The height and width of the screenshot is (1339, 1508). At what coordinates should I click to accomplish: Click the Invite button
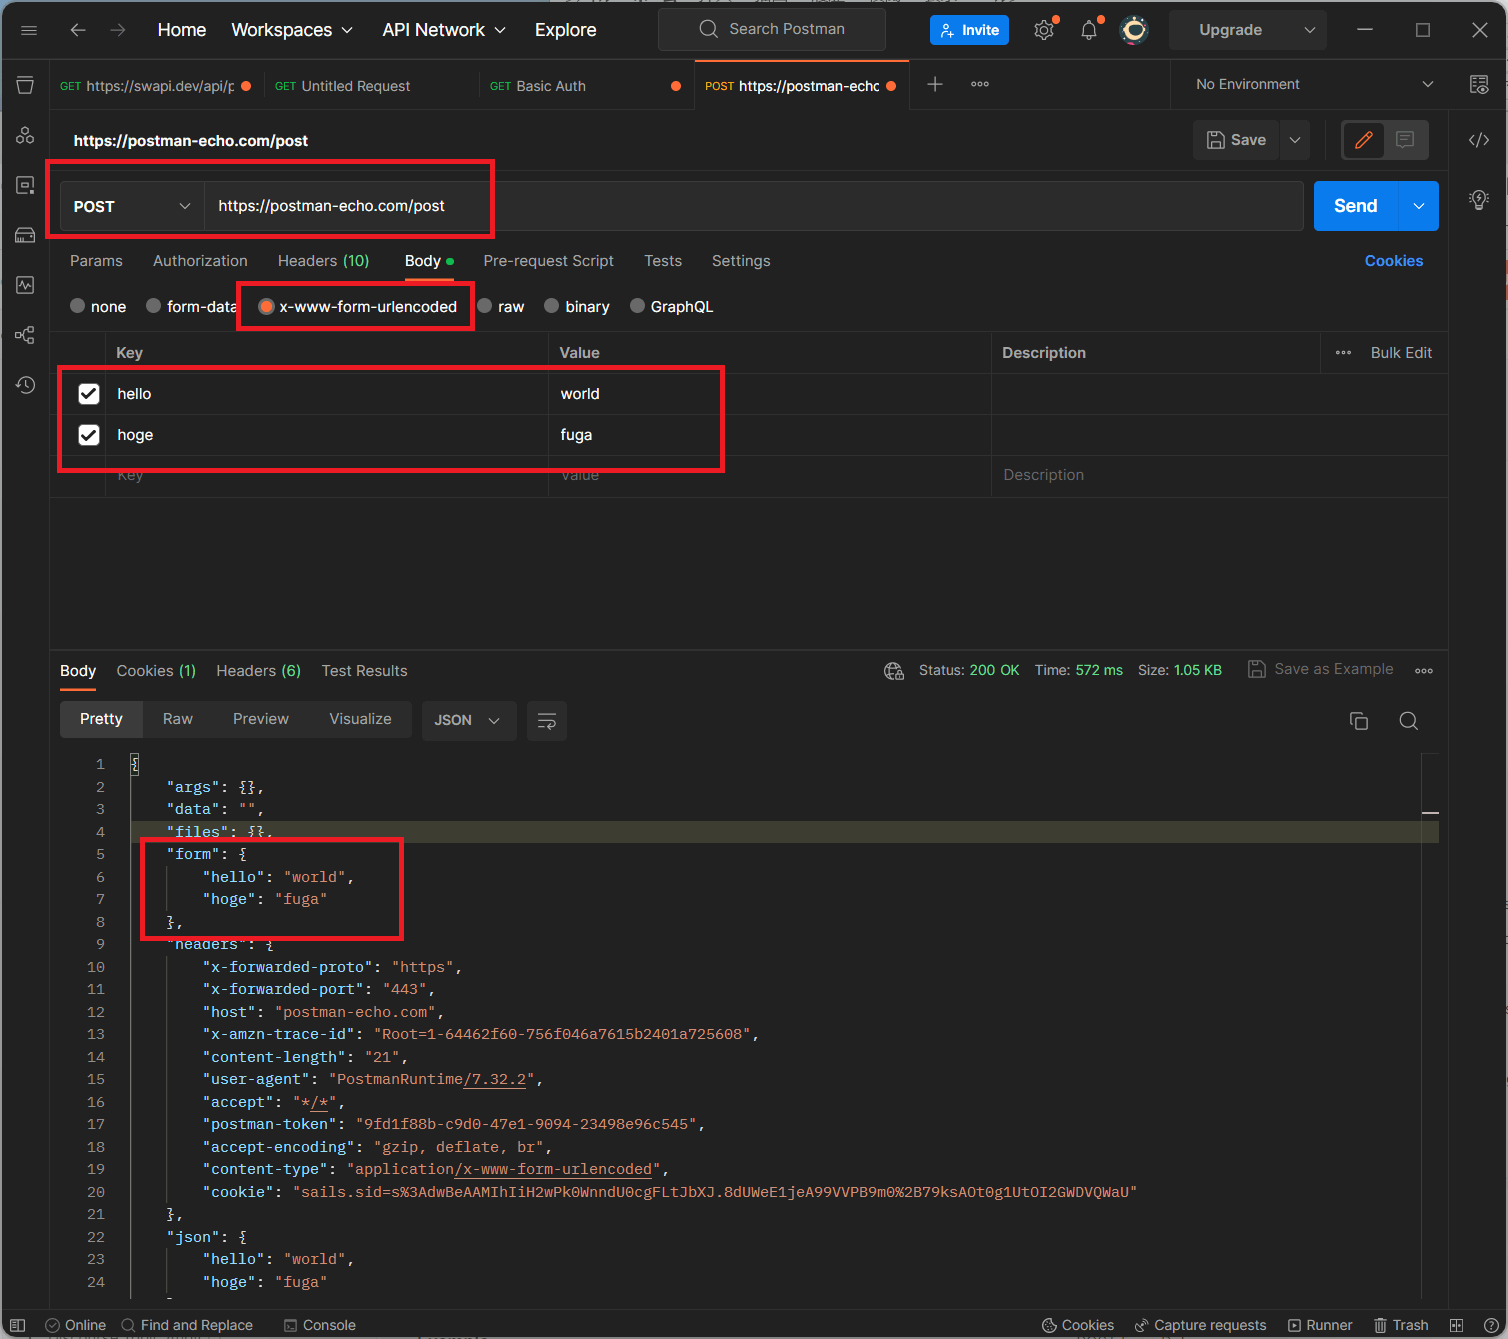point(969,30)
